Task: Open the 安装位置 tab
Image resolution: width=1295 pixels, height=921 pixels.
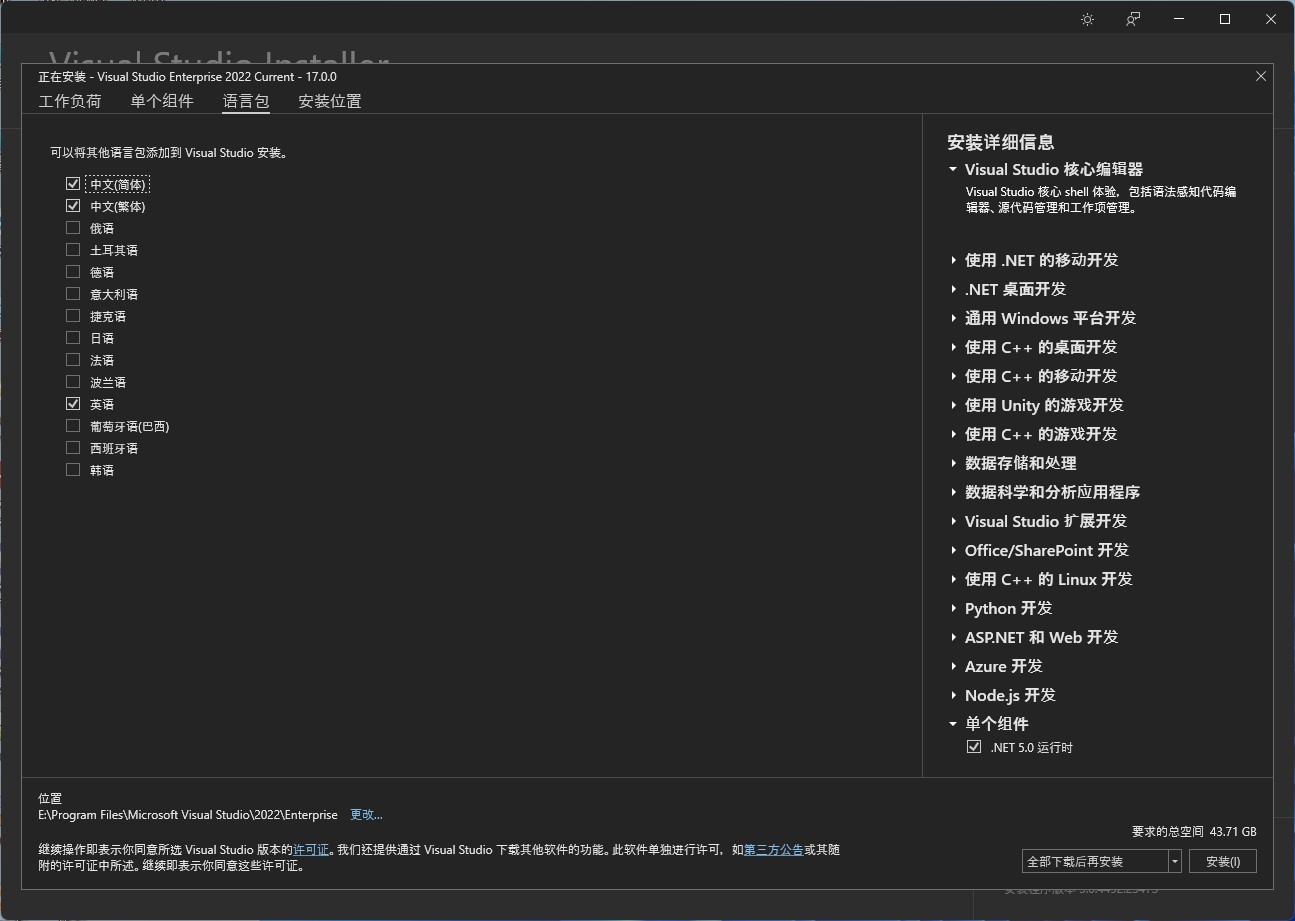Action: point(330,101)
